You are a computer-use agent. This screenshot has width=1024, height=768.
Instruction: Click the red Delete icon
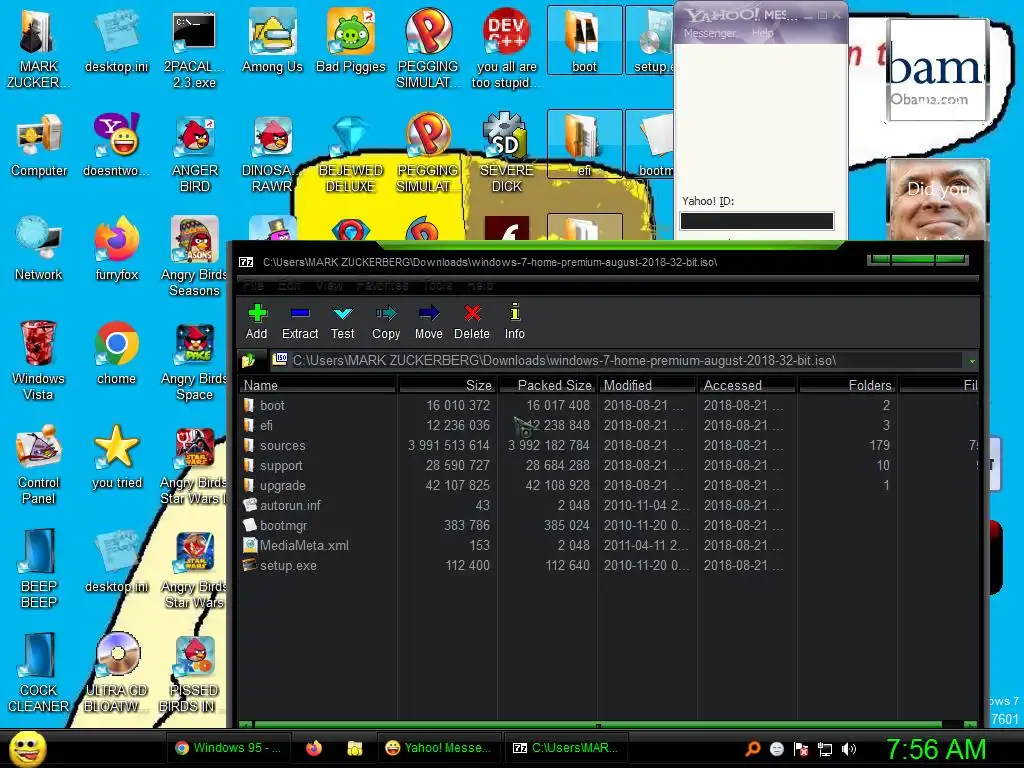coord(472,313)
